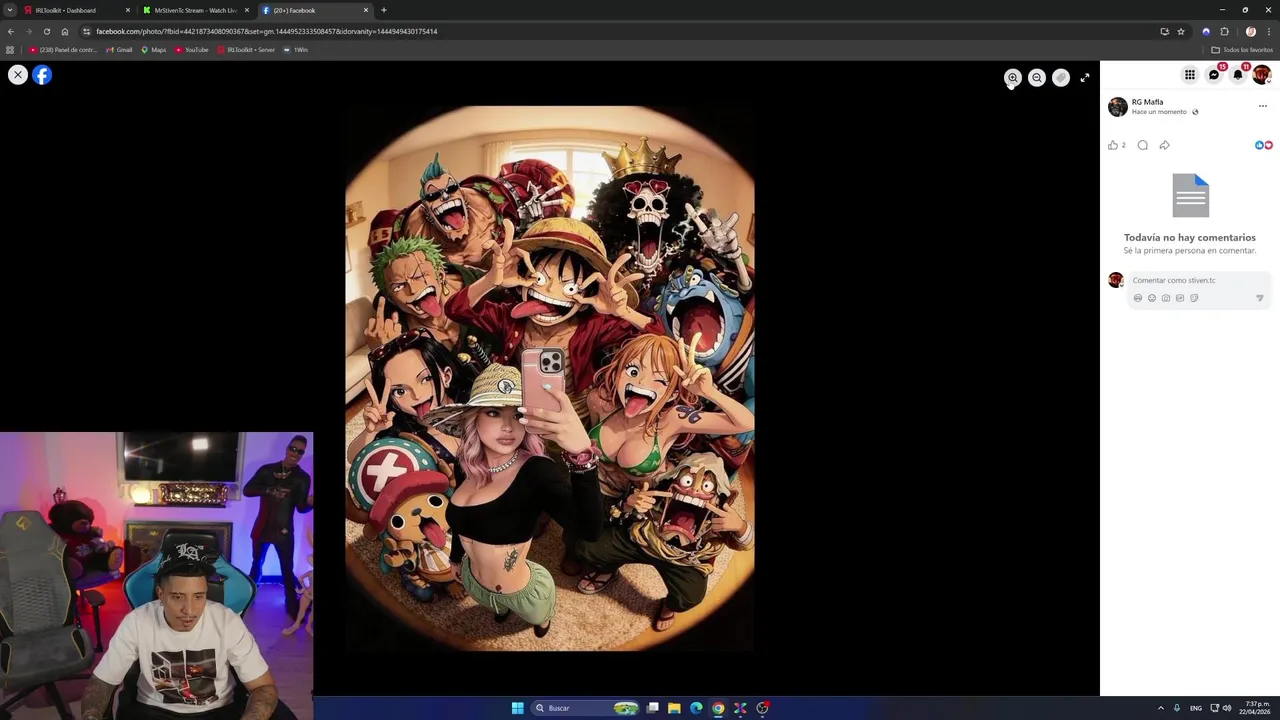Open the Facebook apps grid menu

click(x=1190, y=75)
